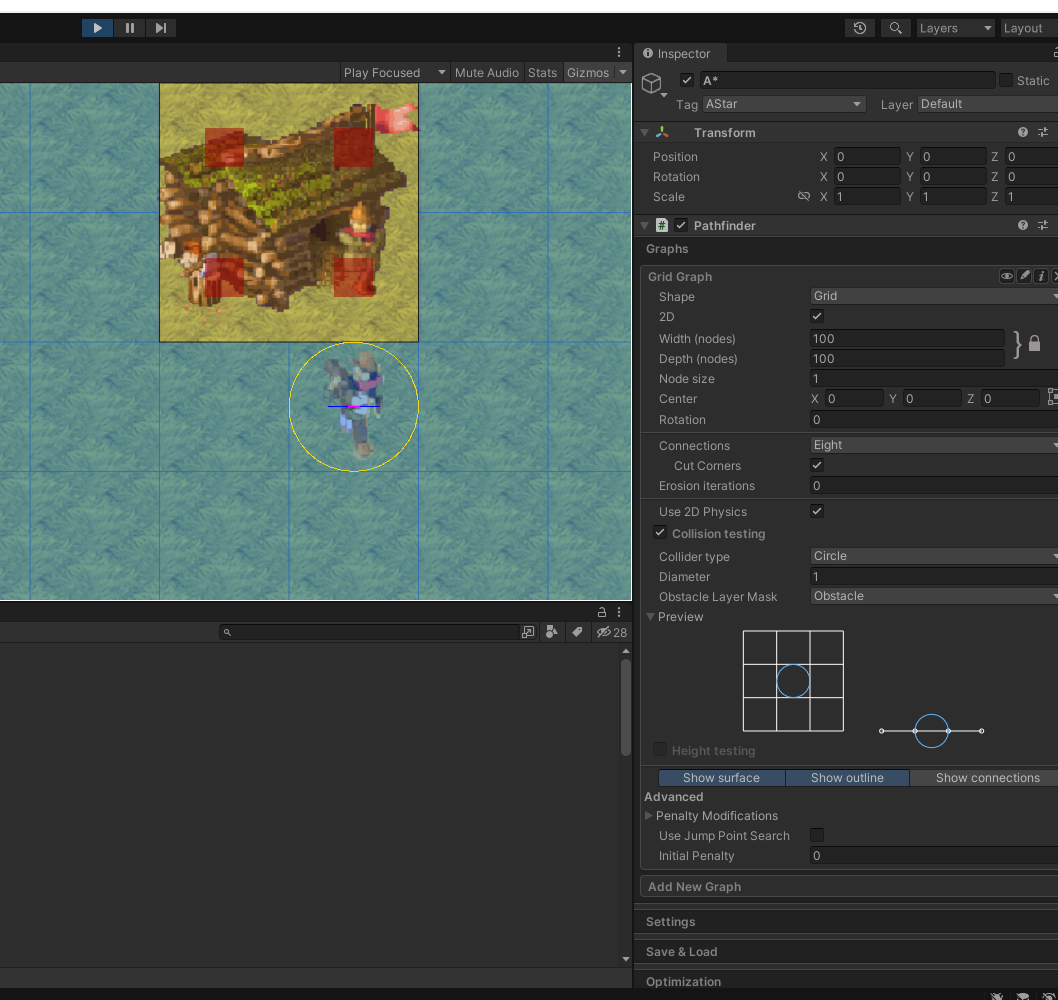Toggle the Pathfinder component enabled checkbox
Image resolution: width=1058 pixels, height=1000 pixels.
(681, 225)
